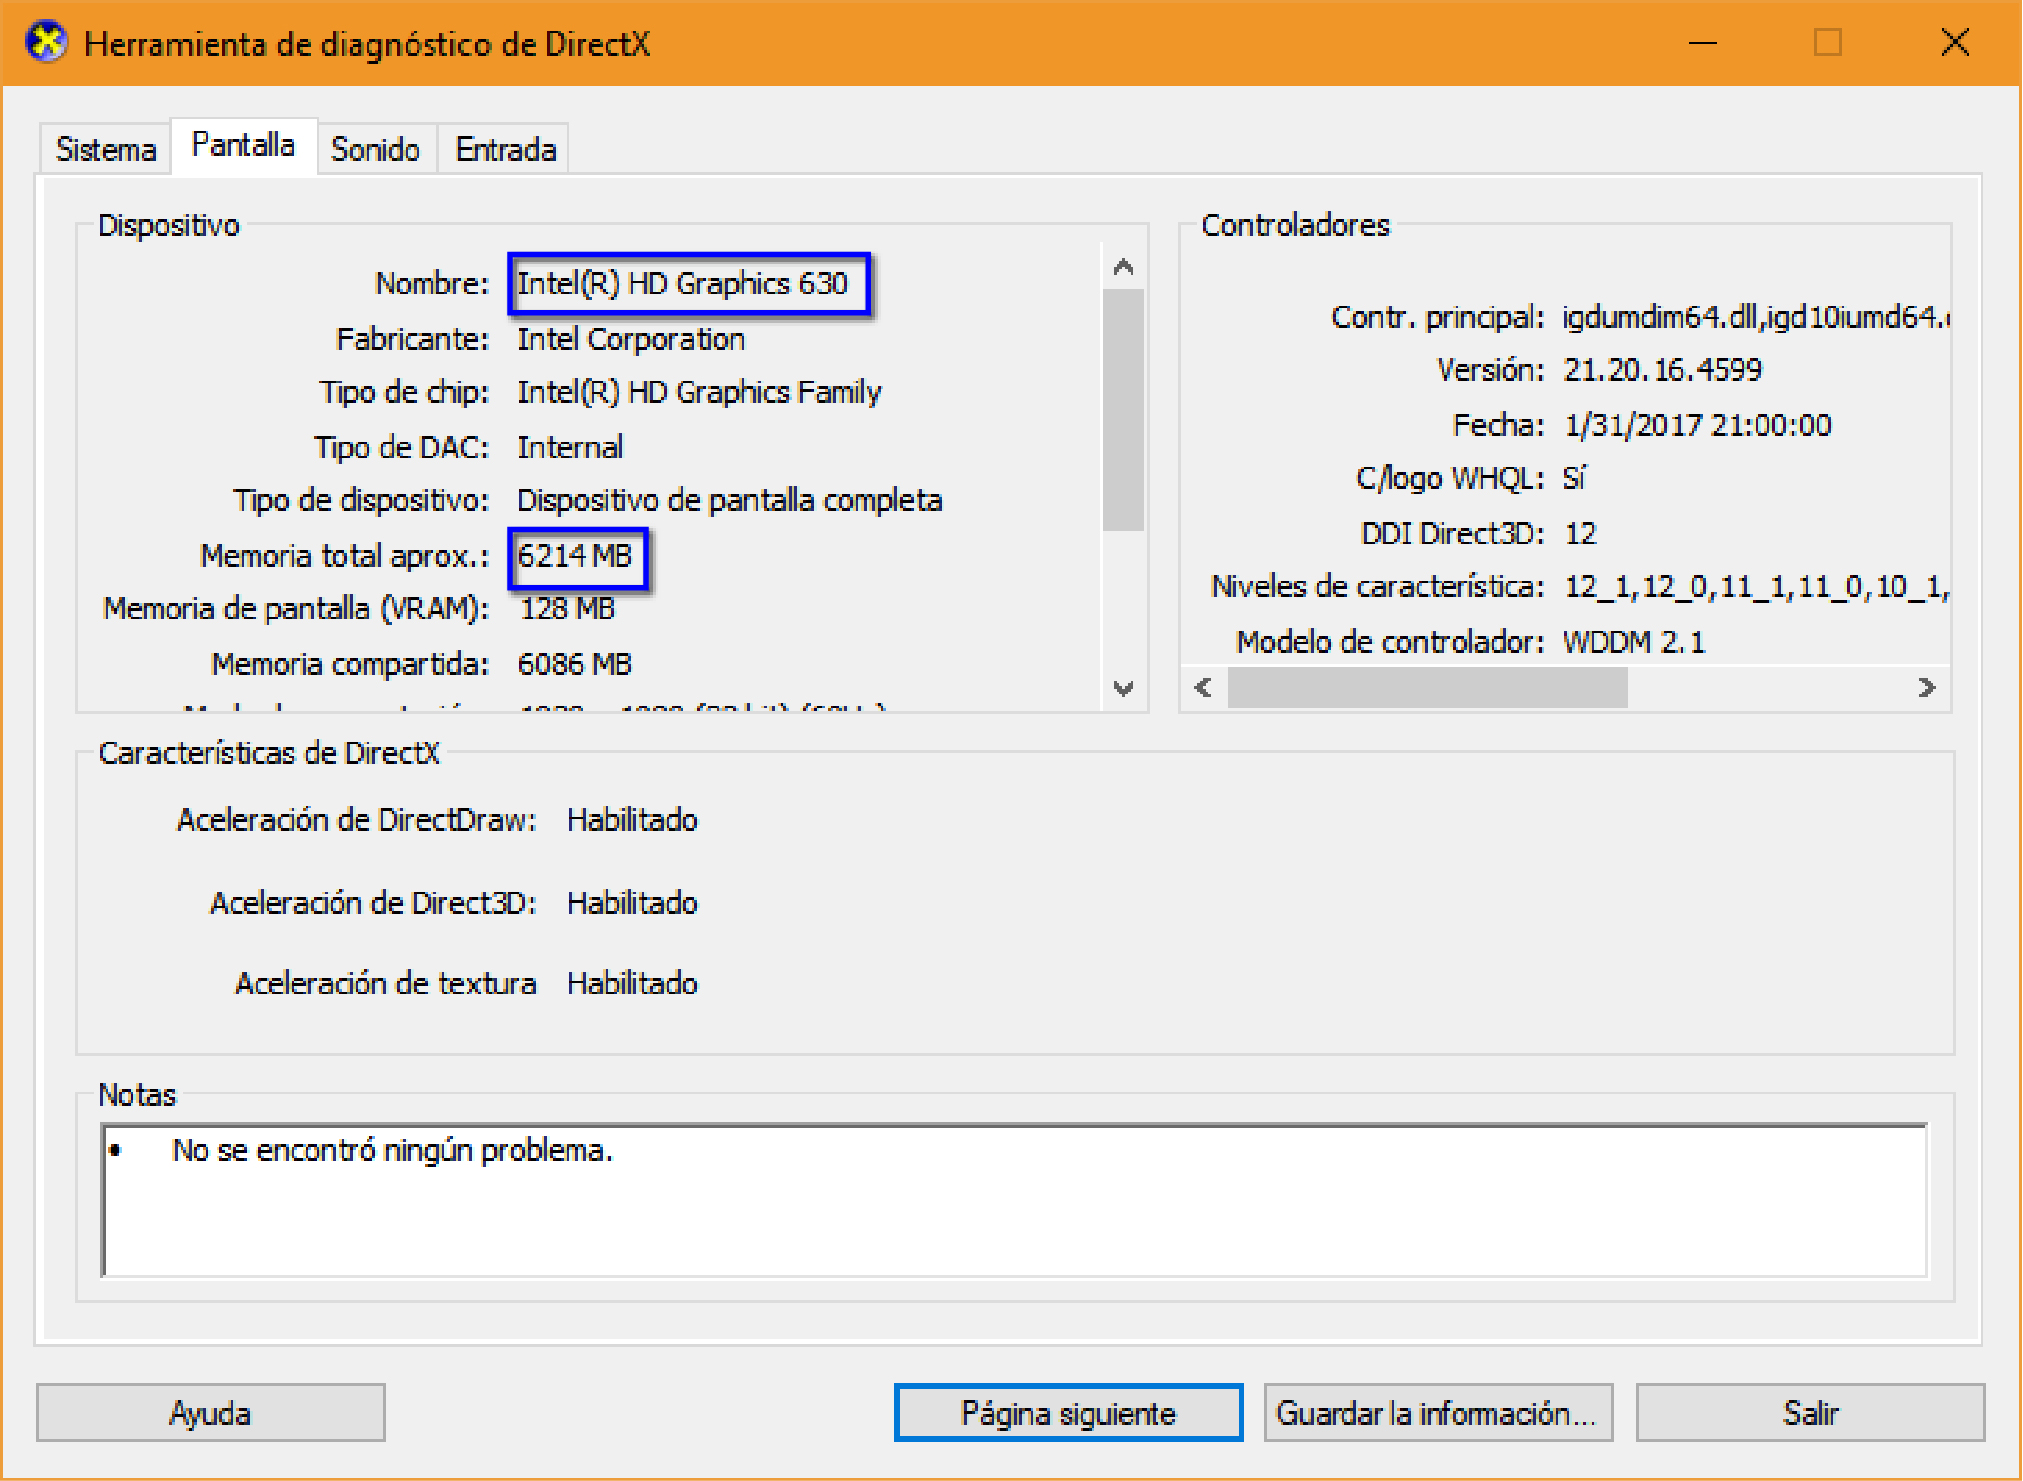Click the 6214 MB total memory value
The image size is (2023, 1481).
click(577, 556)
